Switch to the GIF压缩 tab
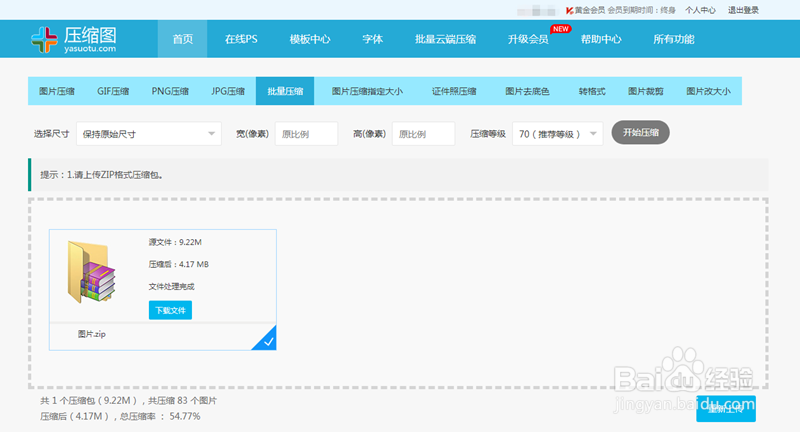800x432 pixels. coord(113,91)
